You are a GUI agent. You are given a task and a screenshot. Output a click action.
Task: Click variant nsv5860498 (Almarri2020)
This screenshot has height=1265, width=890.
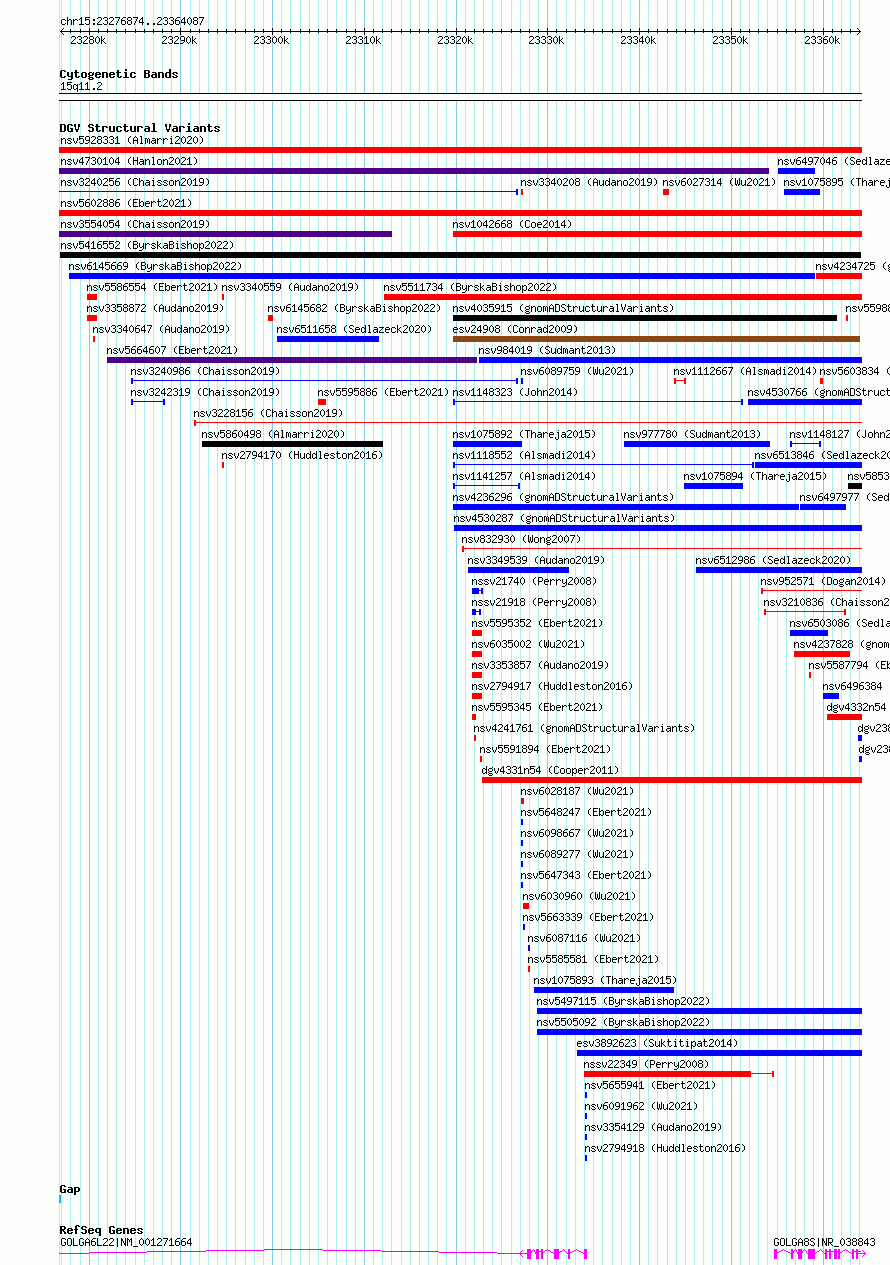(273, 434)
